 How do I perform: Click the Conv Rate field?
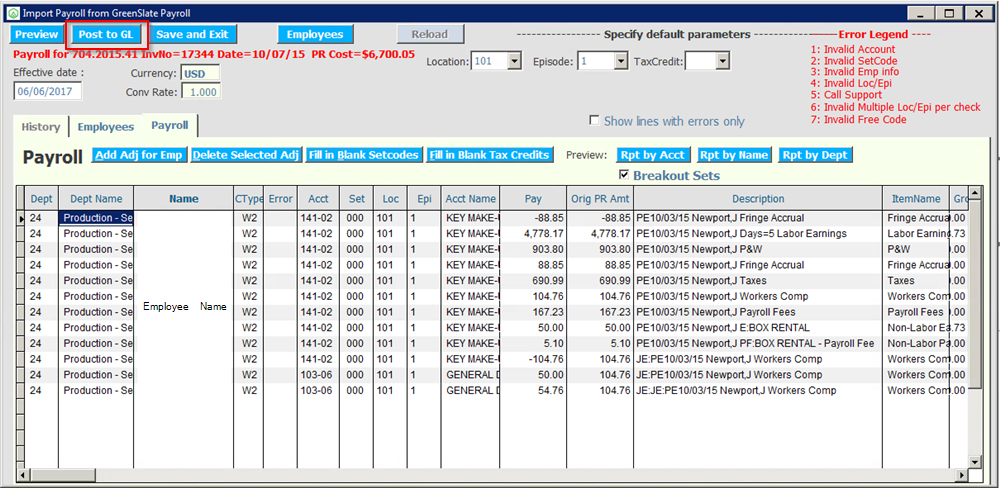tap(202, 92)
